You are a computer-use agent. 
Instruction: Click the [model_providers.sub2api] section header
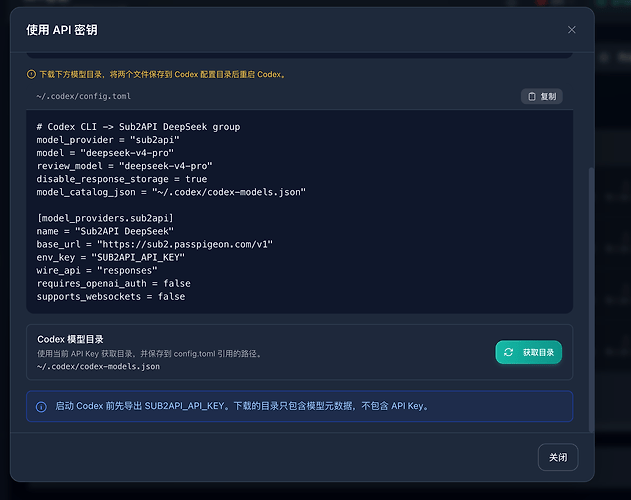point(105,218)
